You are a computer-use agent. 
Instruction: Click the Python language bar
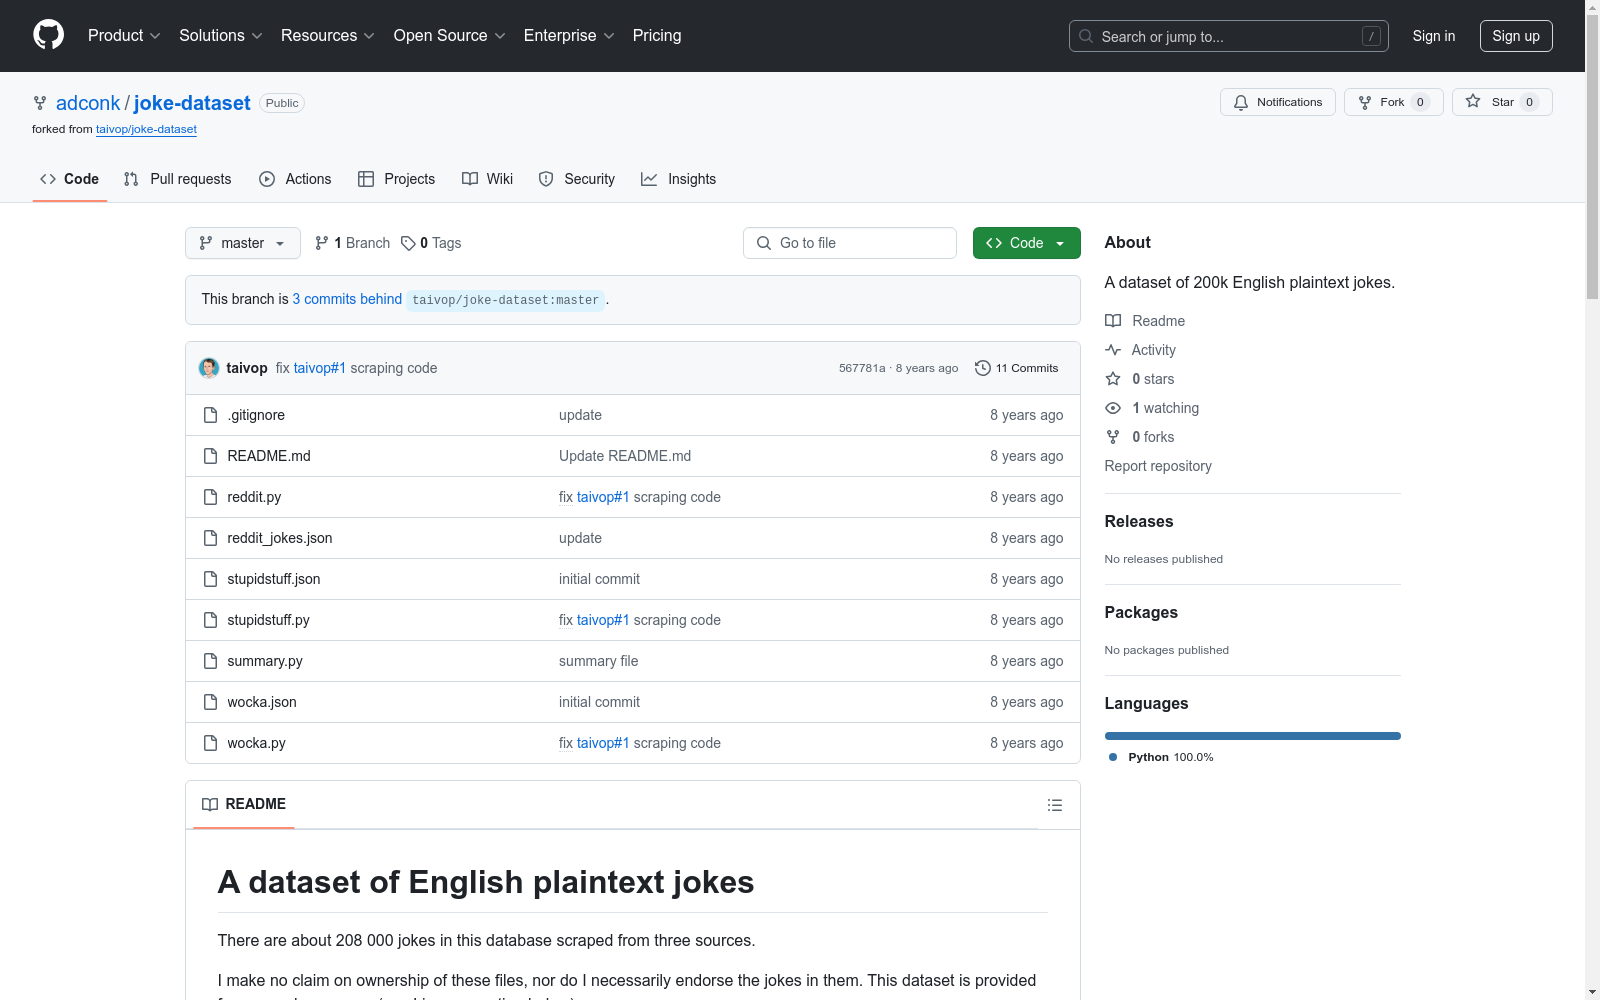(1252, 736)
